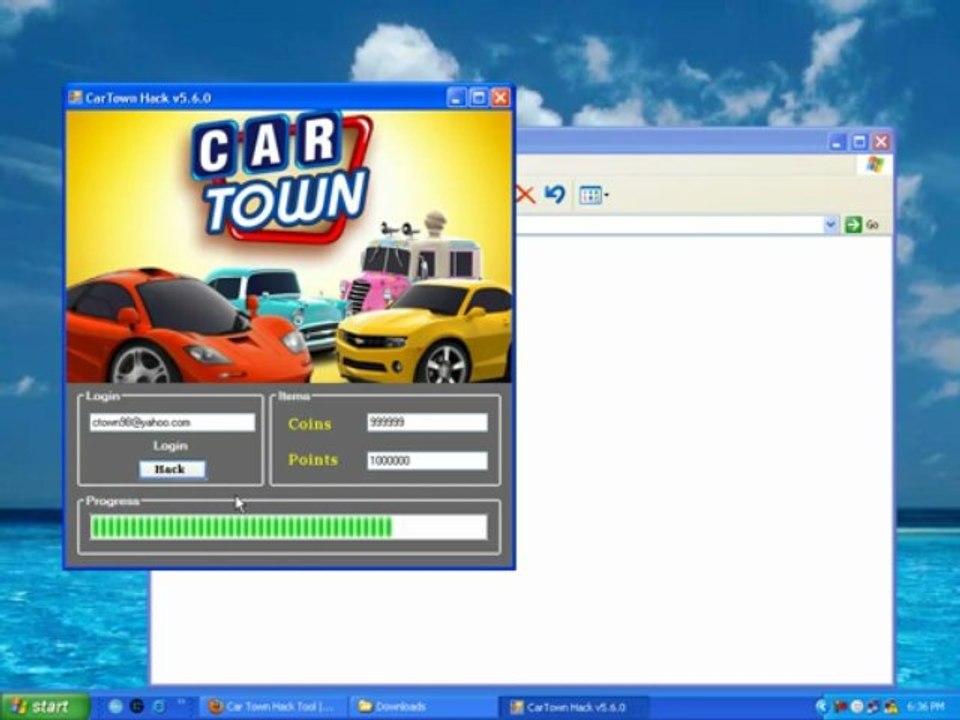This screenshot has width=960, height=720.
Task: Click the blue Undo arrow in Explorer toolbar
Action: click(555, 194)
